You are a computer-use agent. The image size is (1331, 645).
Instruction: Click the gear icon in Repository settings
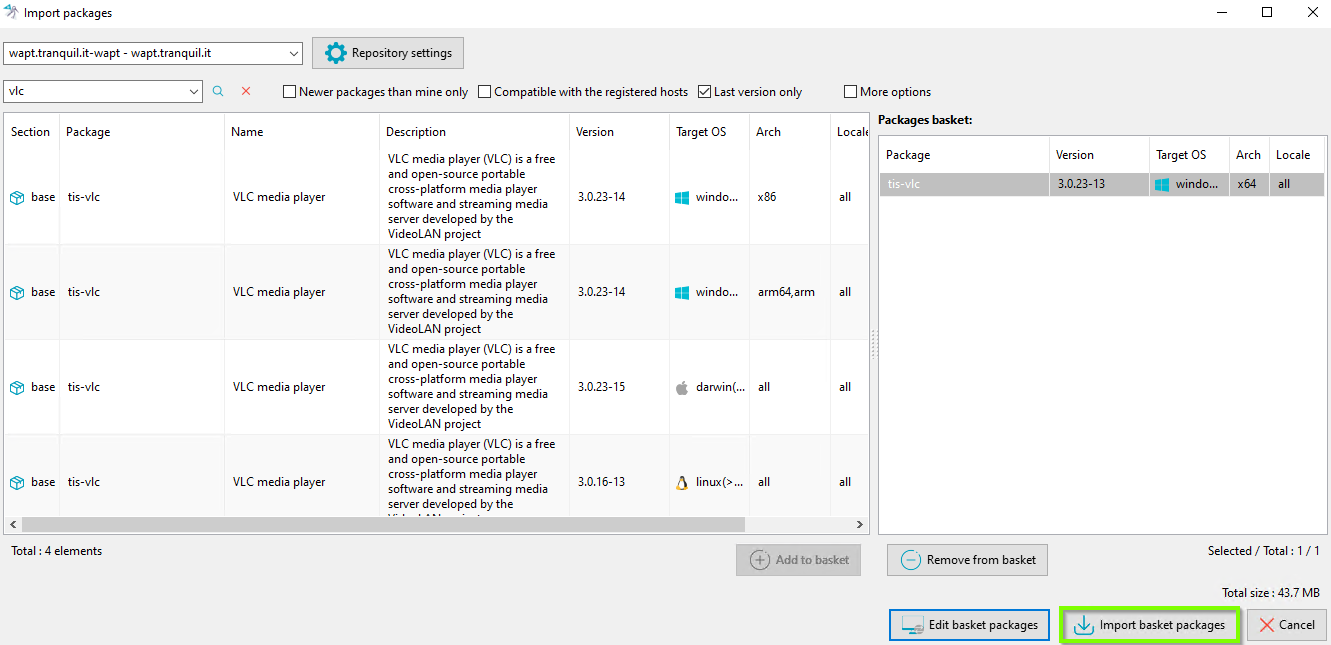336,53
